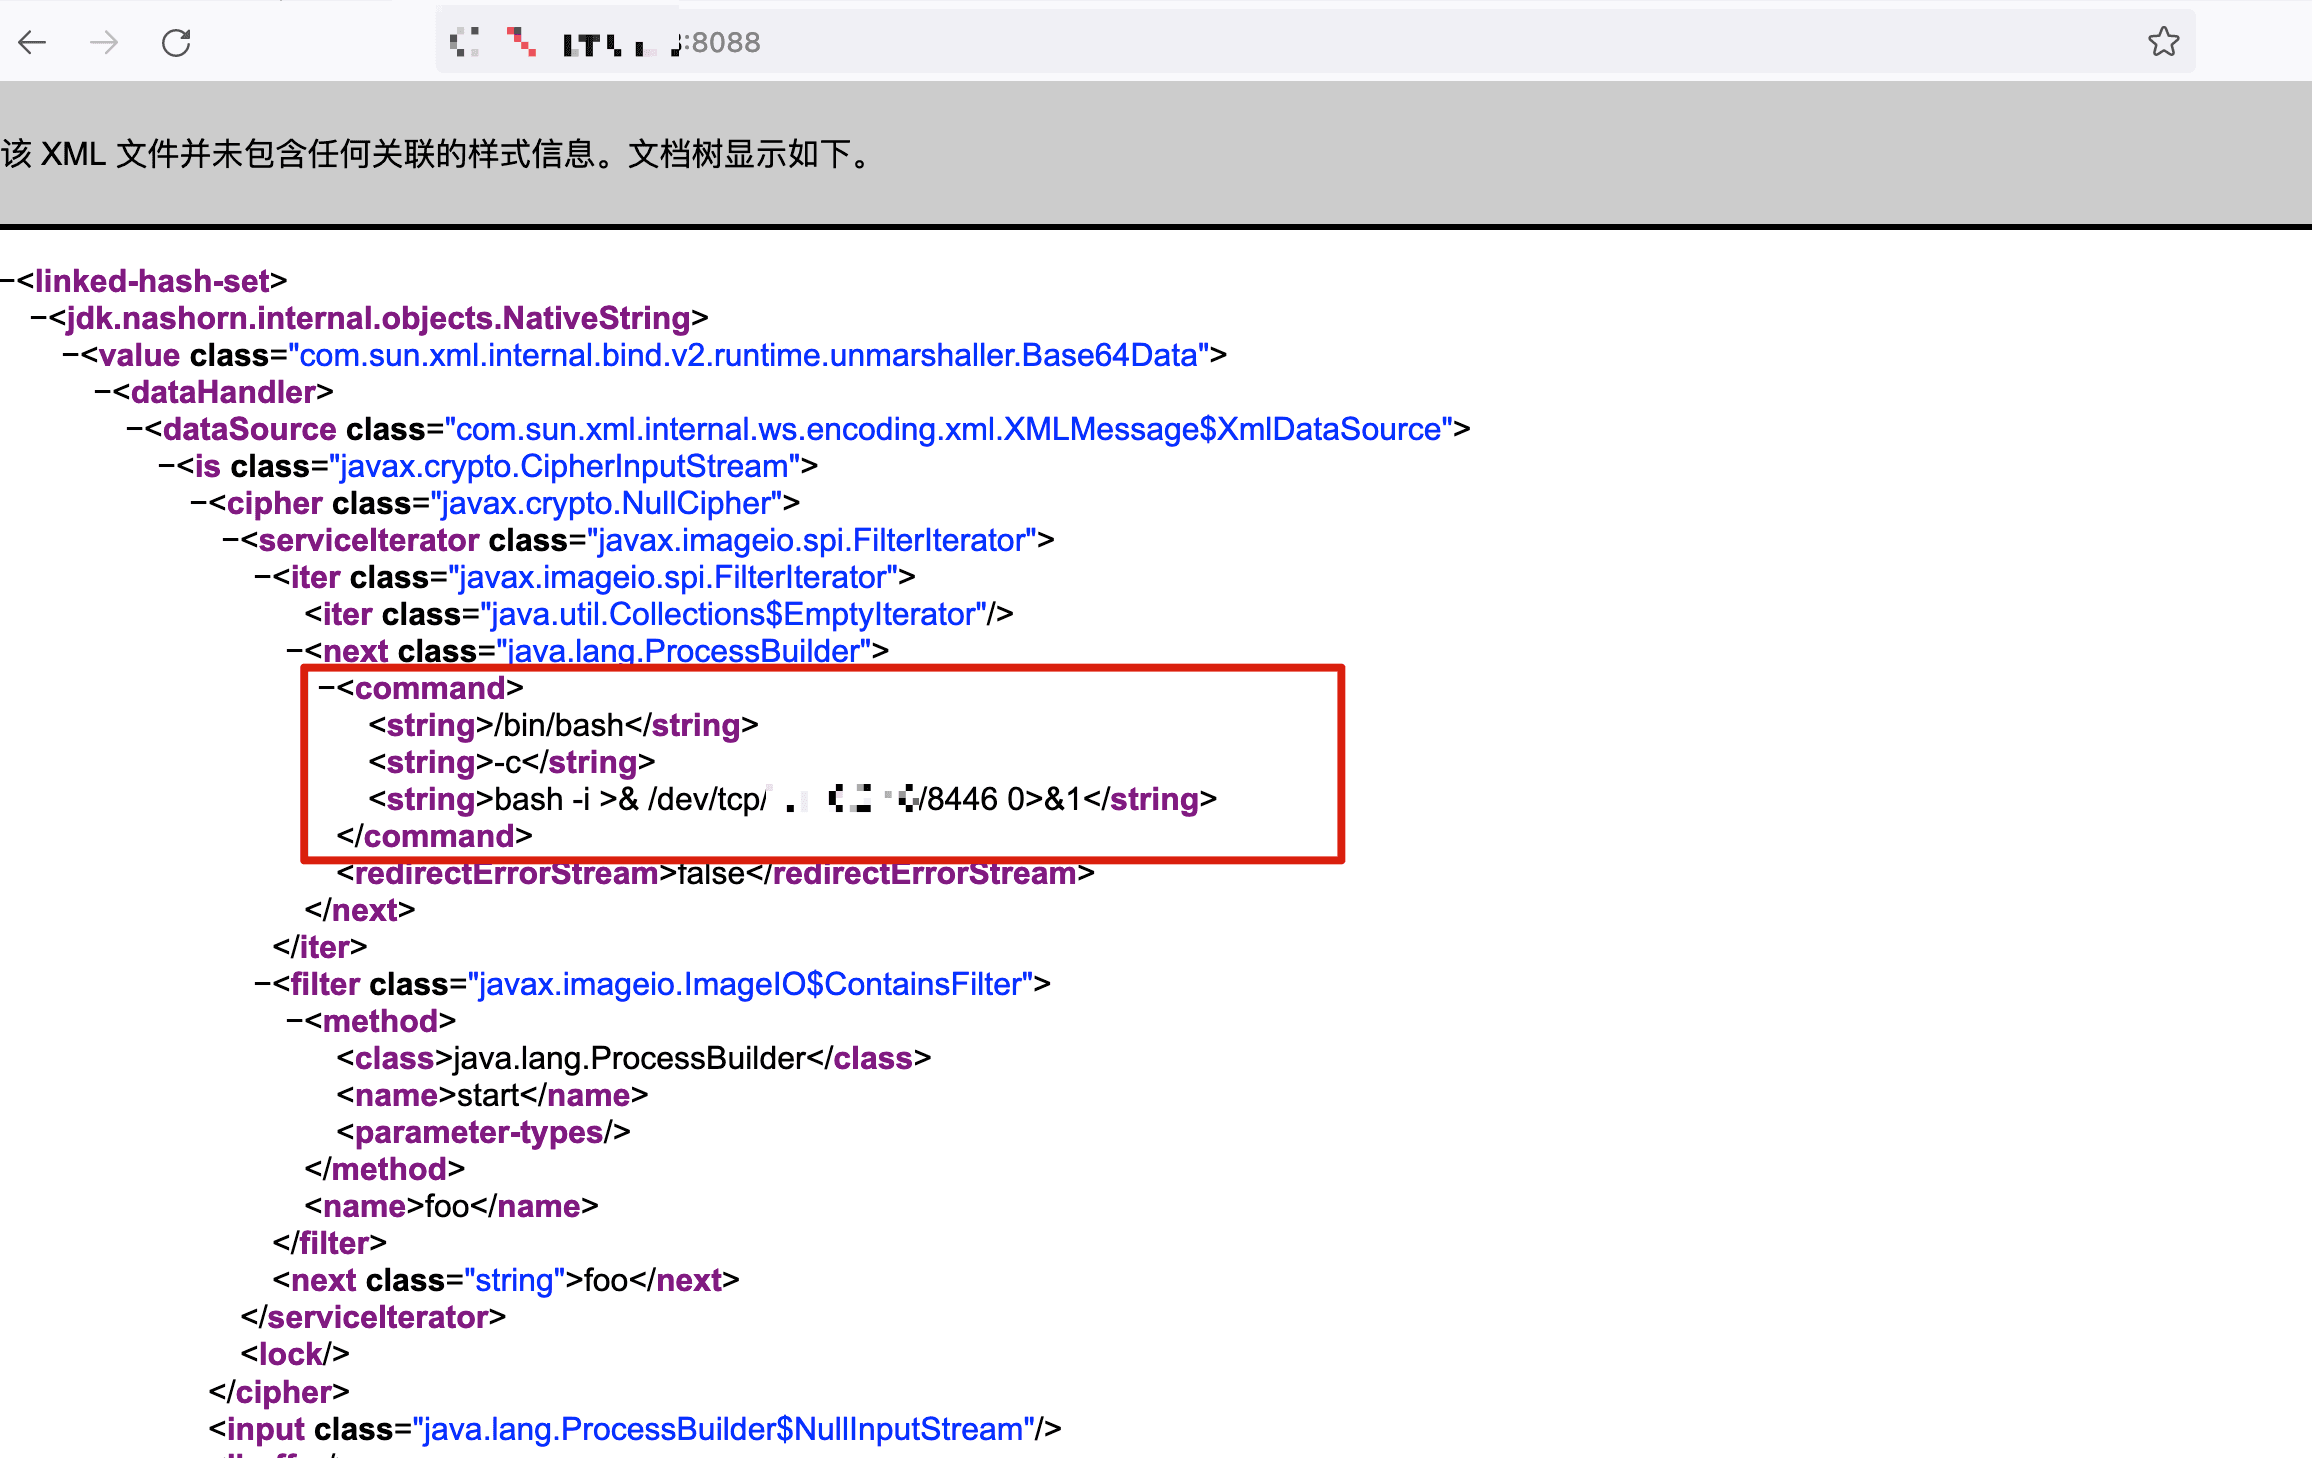Screen dimensions: 2312x1458
Task: Click the class java.lang.ProcessBuilder line
Action: click(x=633, y=1058)
